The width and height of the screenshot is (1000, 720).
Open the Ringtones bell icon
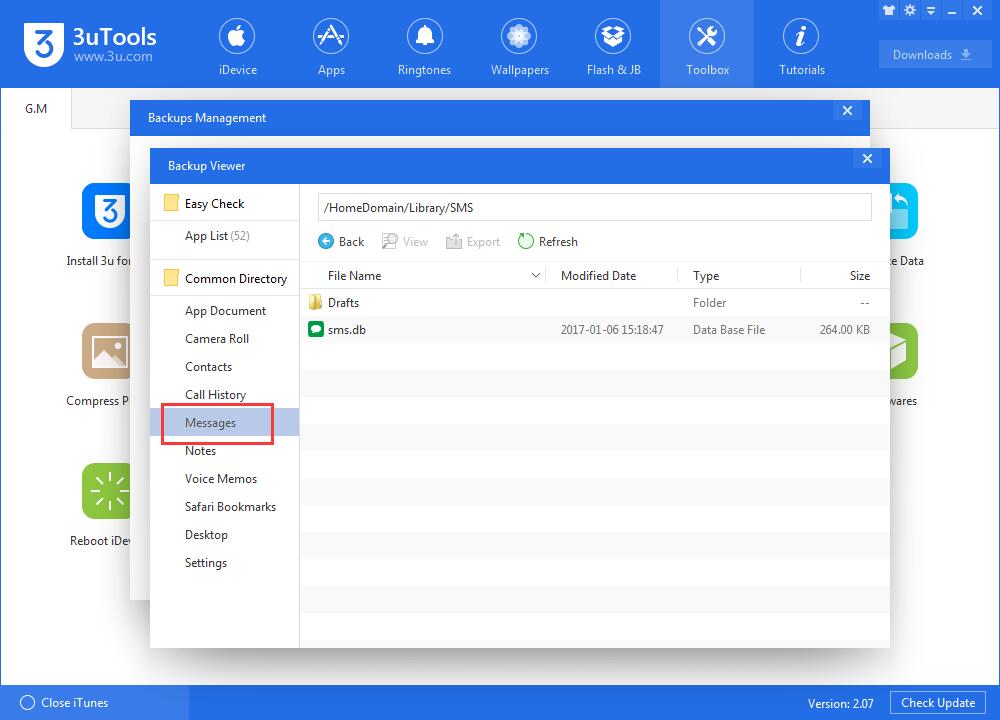[425, 36]
